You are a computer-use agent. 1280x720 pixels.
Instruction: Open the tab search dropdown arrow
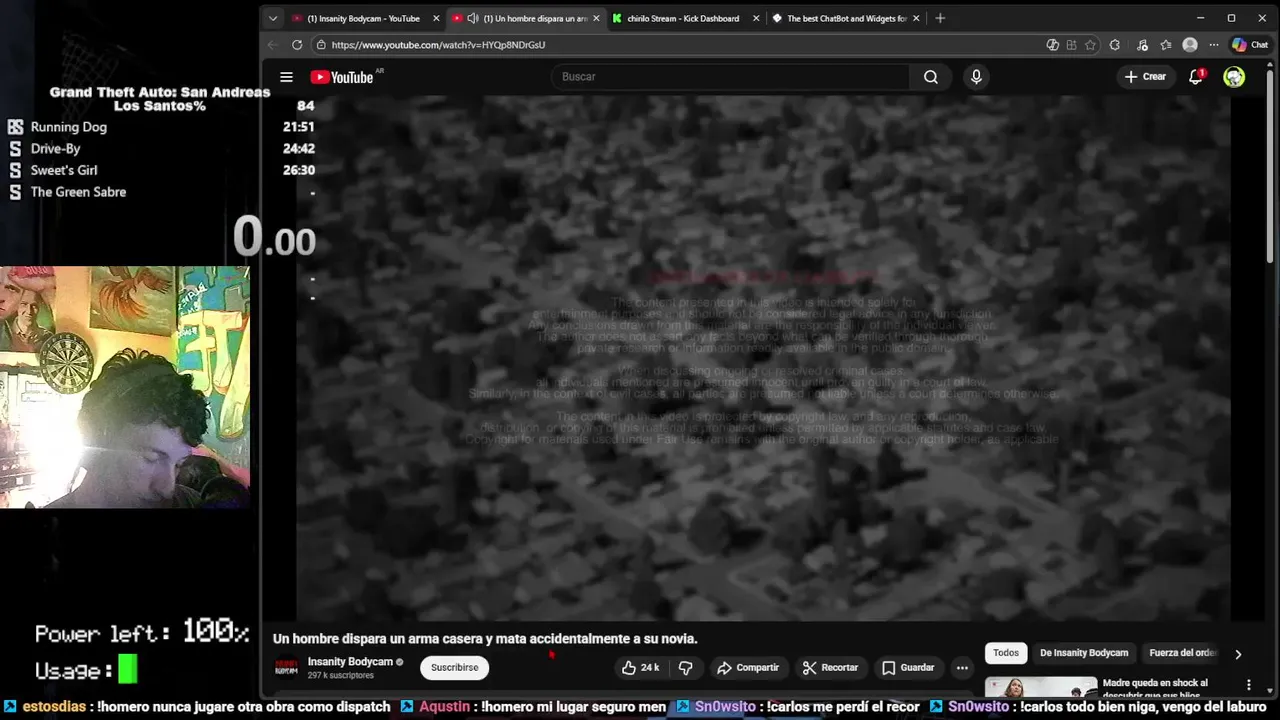point(273,18)
